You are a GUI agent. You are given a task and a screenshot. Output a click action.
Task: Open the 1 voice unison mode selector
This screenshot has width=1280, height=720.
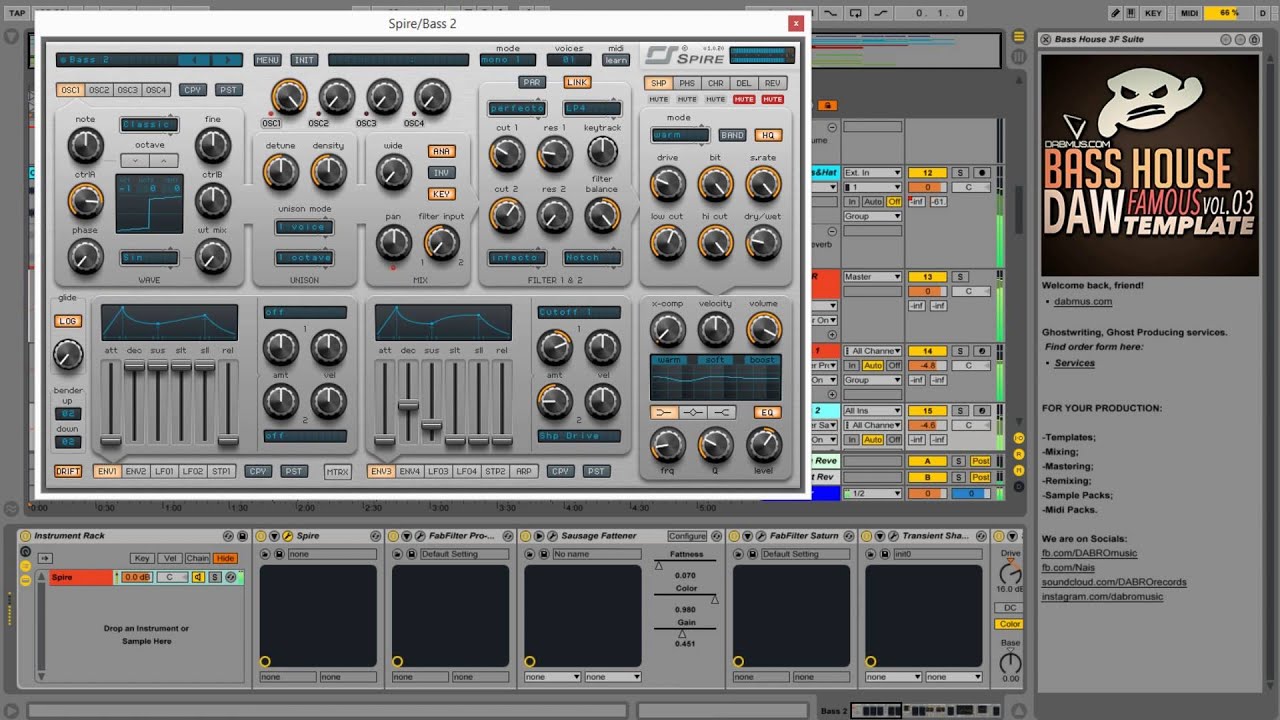(304, 227)
